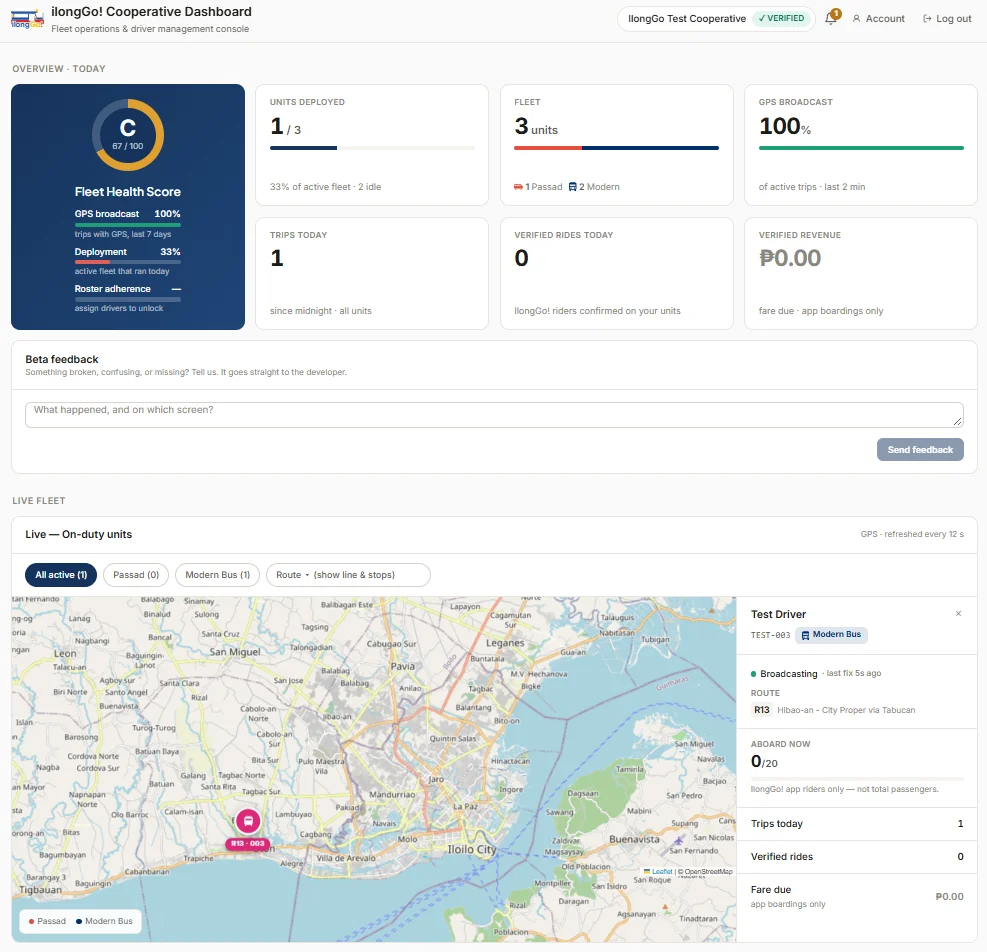Click the Fleet red and blue composition bar
The image size is (987, 952).
616,148
